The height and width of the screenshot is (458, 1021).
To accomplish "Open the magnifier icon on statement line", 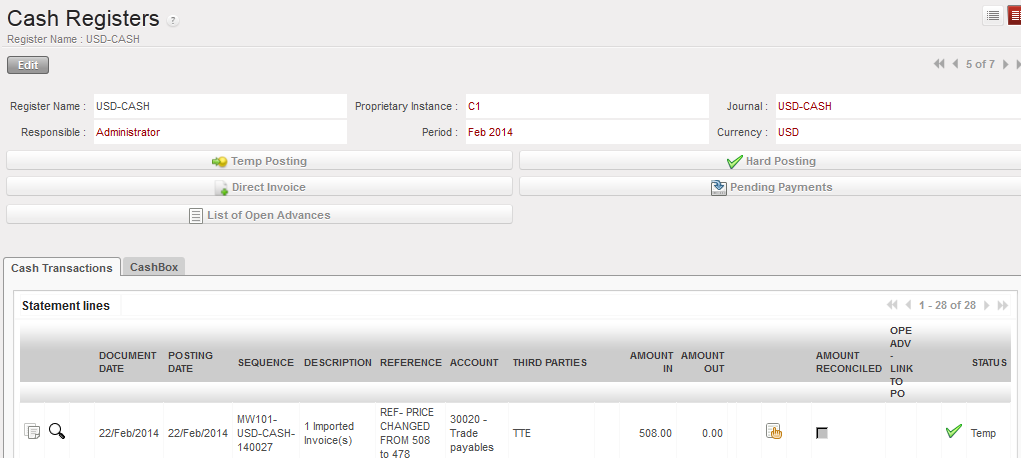I will [x=57, y=432].
